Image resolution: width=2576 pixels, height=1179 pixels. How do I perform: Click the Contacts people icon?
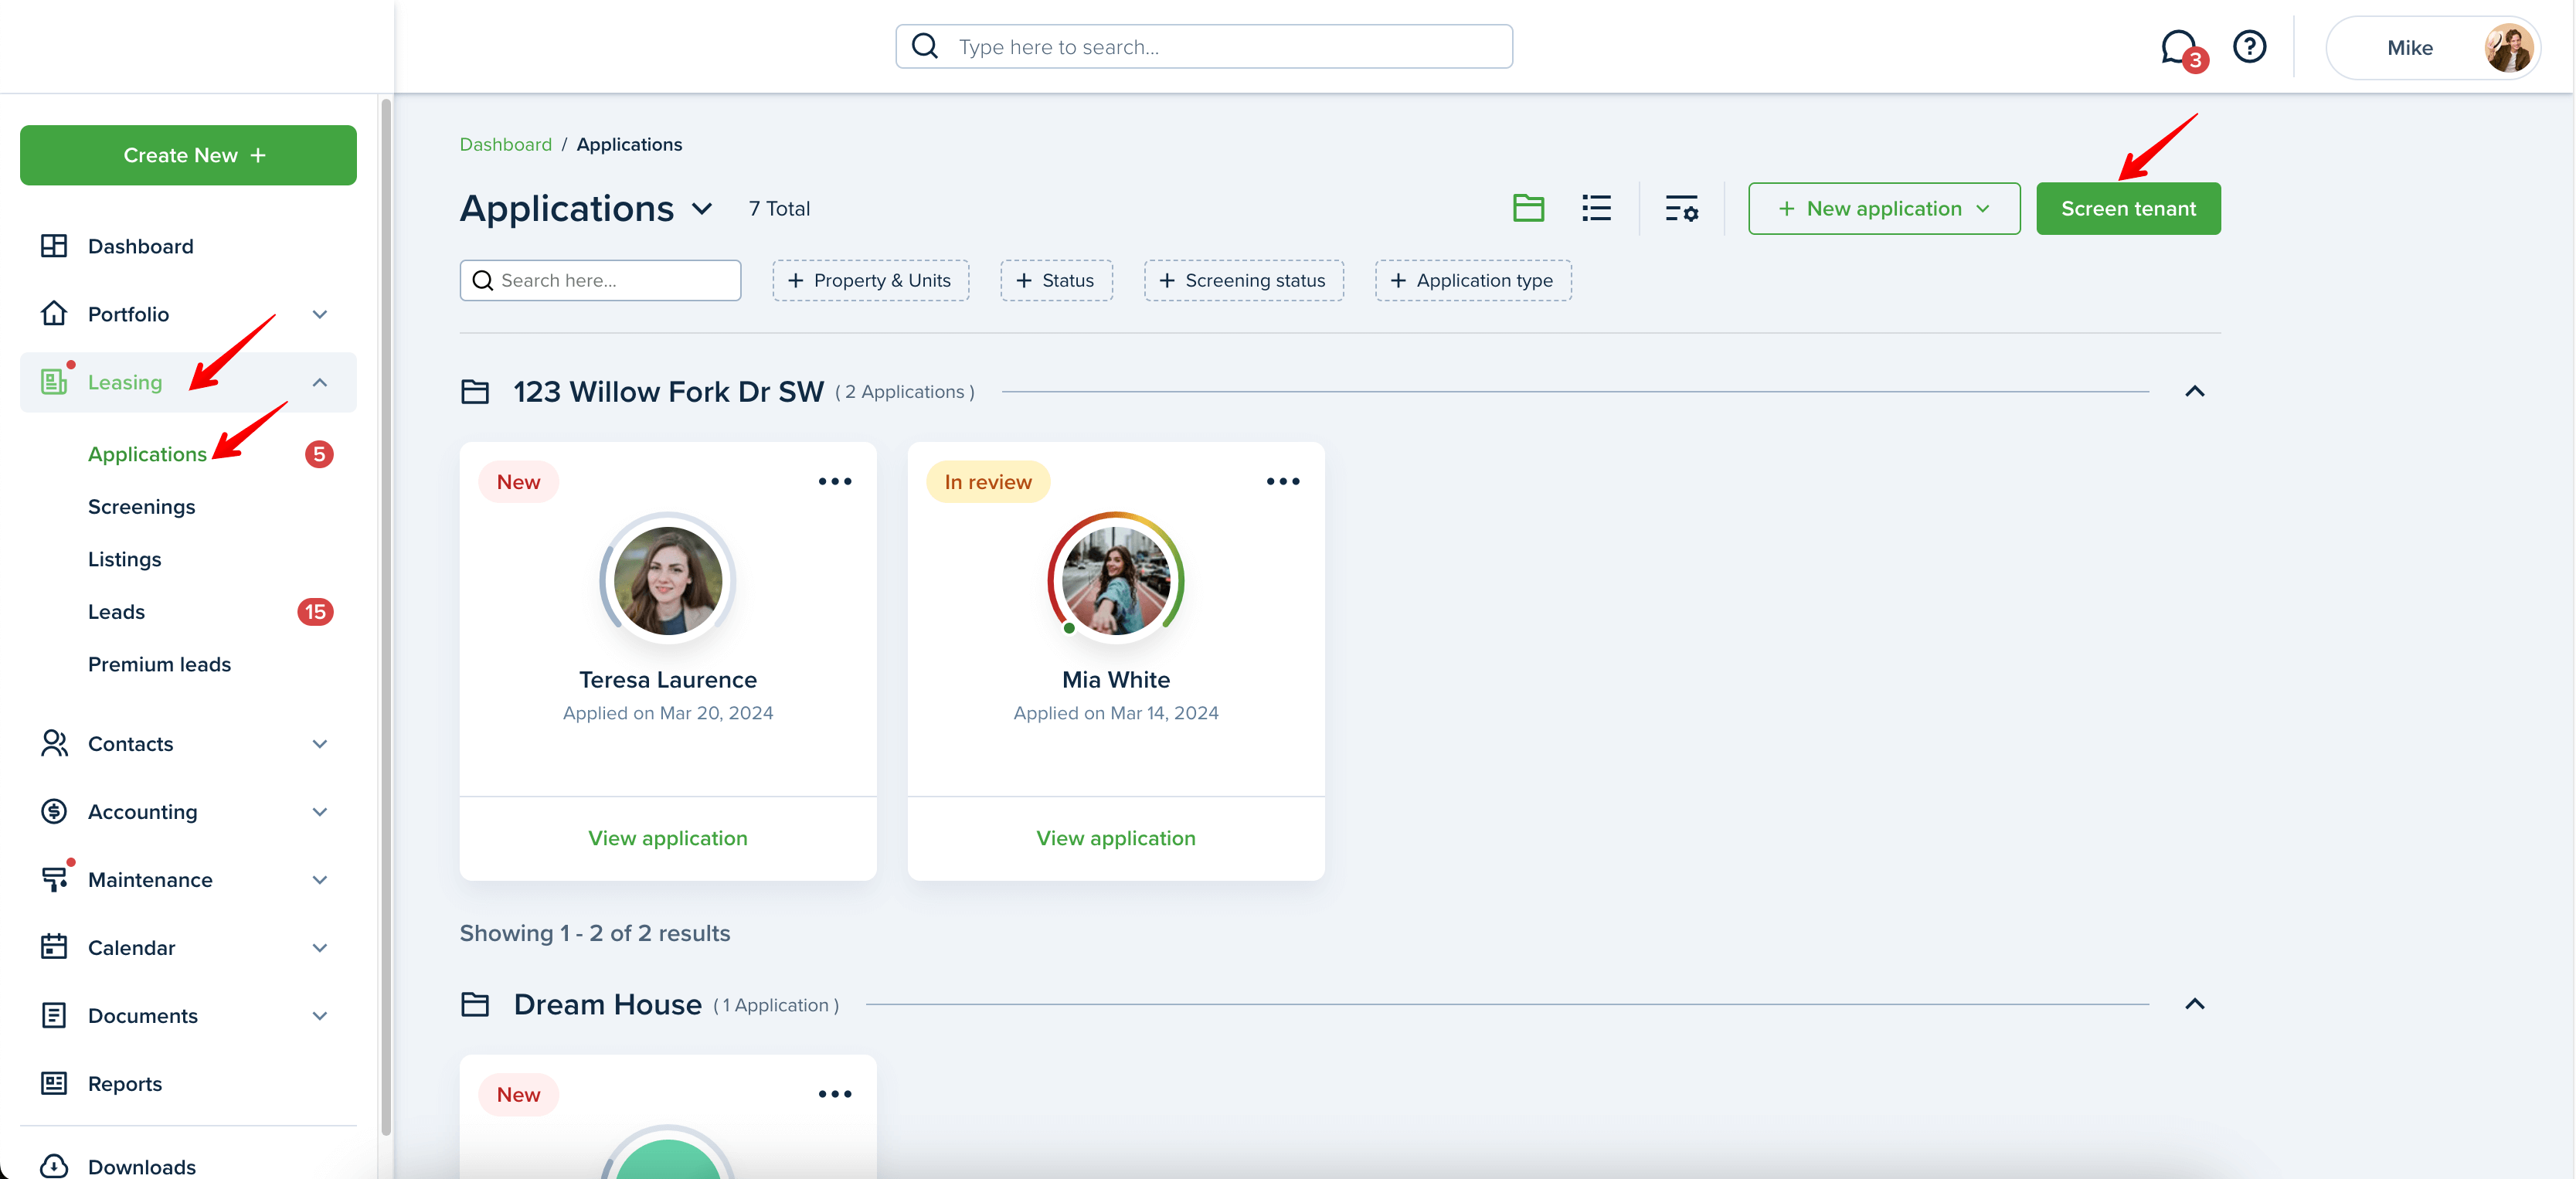click(54, 744)
